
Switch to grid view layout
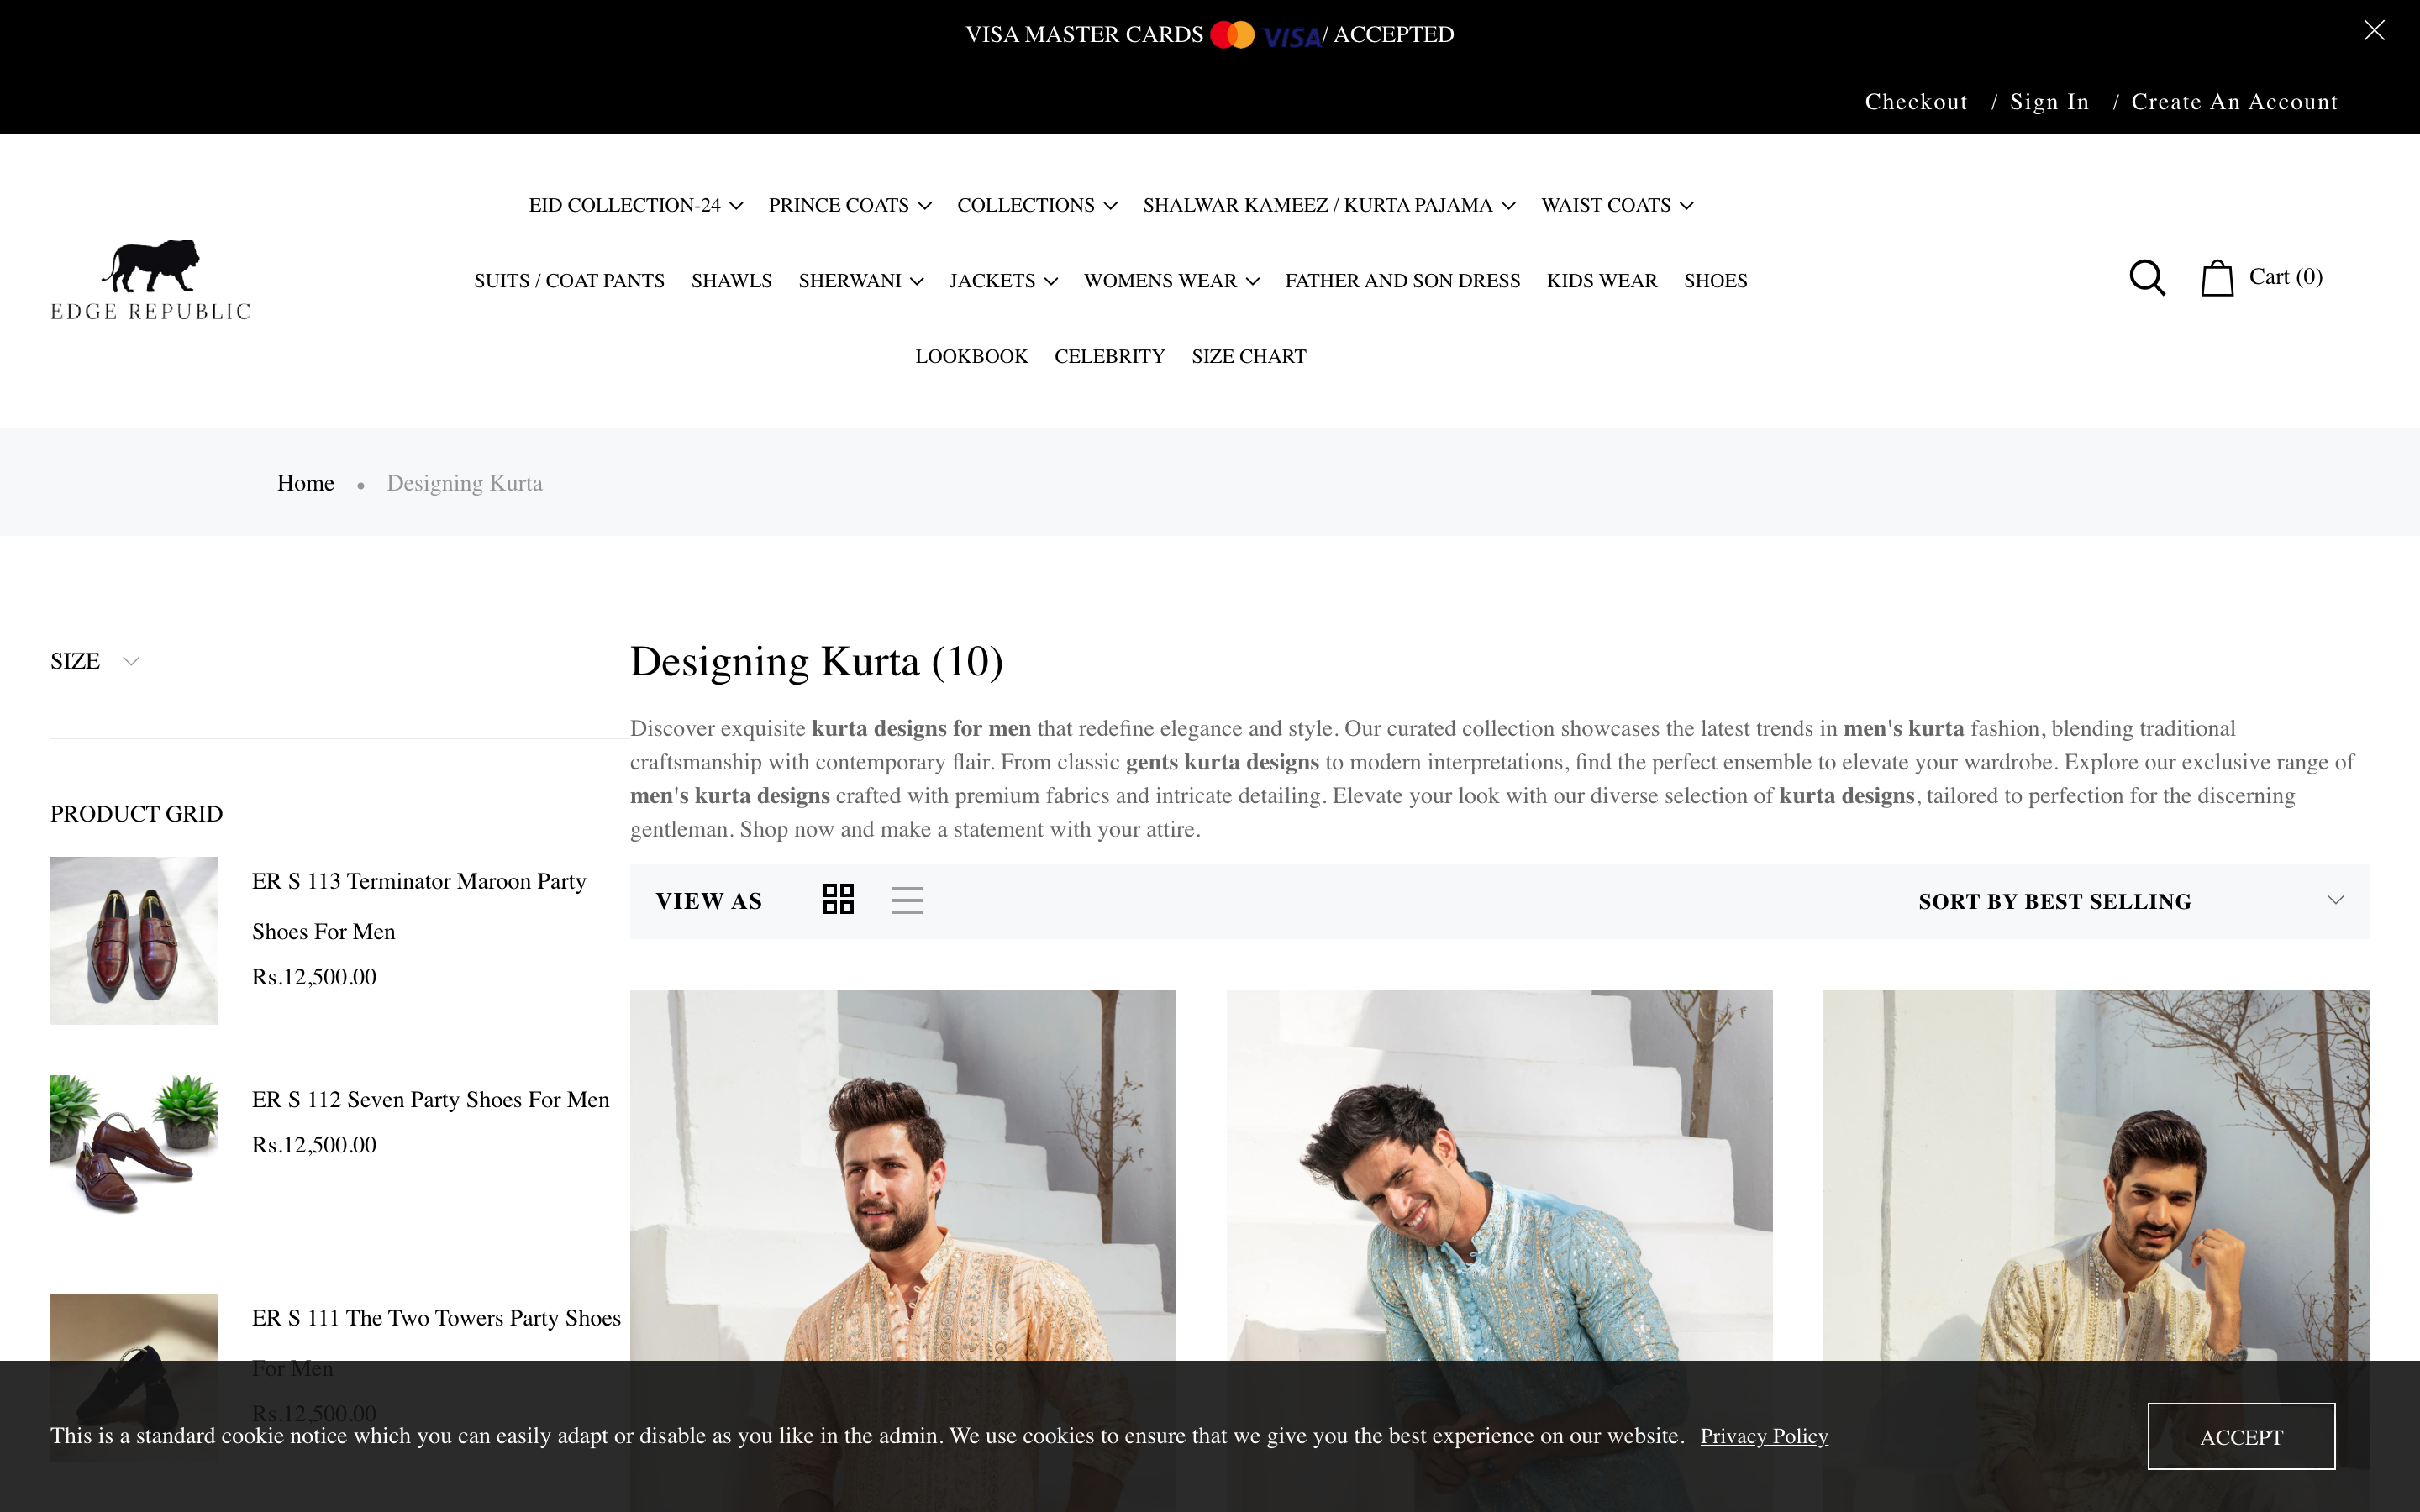coord(838,899)
